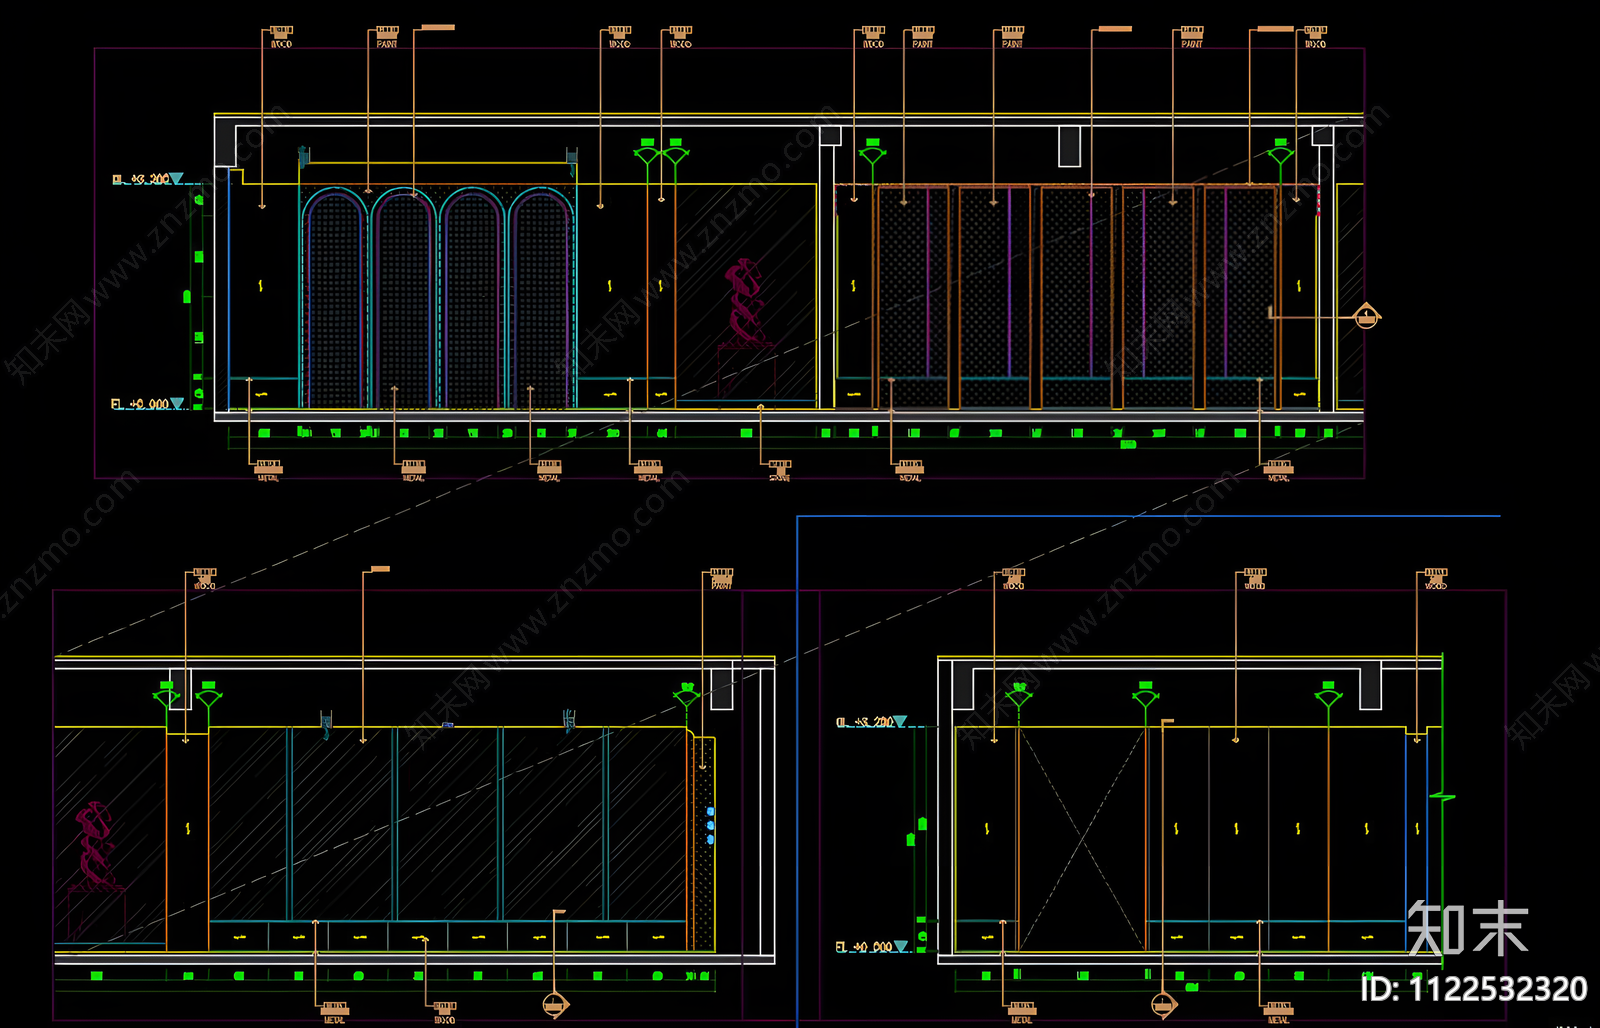Select the magenta sculpture in the bottom-left elevation
Screen dimensions: 1600x1028
(95, 844)
